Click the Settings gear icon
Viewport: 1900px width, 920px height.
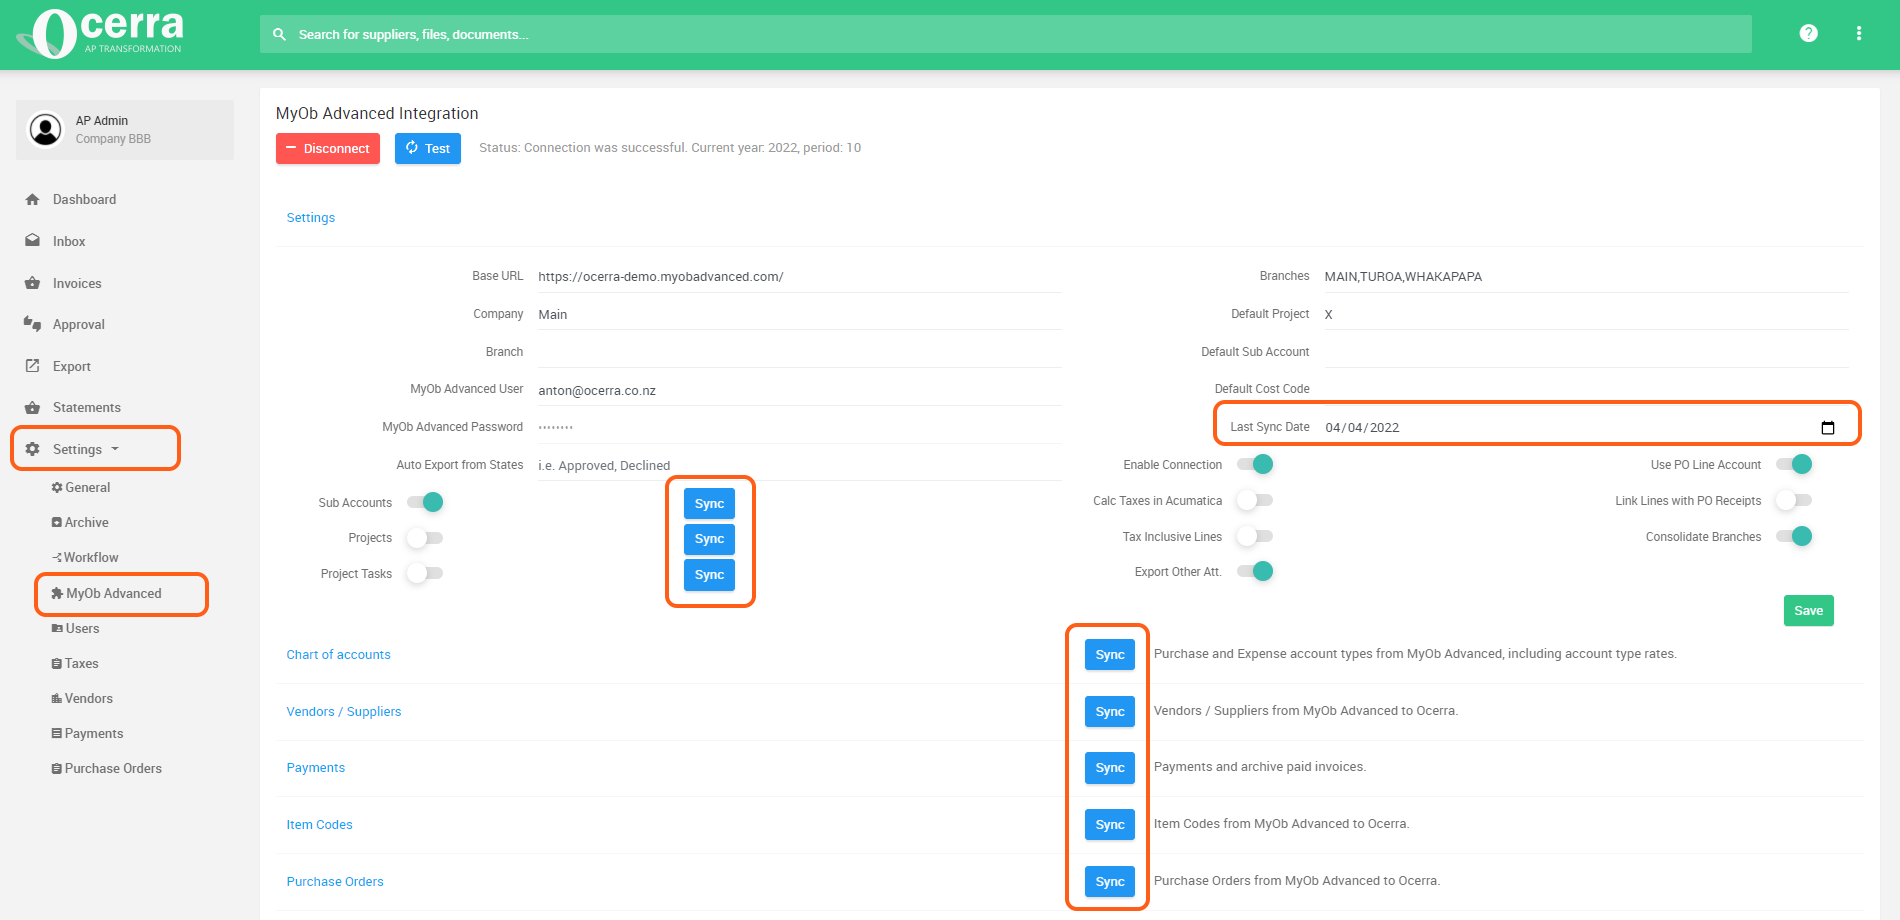pyautogui.click(x=33, y=449)
